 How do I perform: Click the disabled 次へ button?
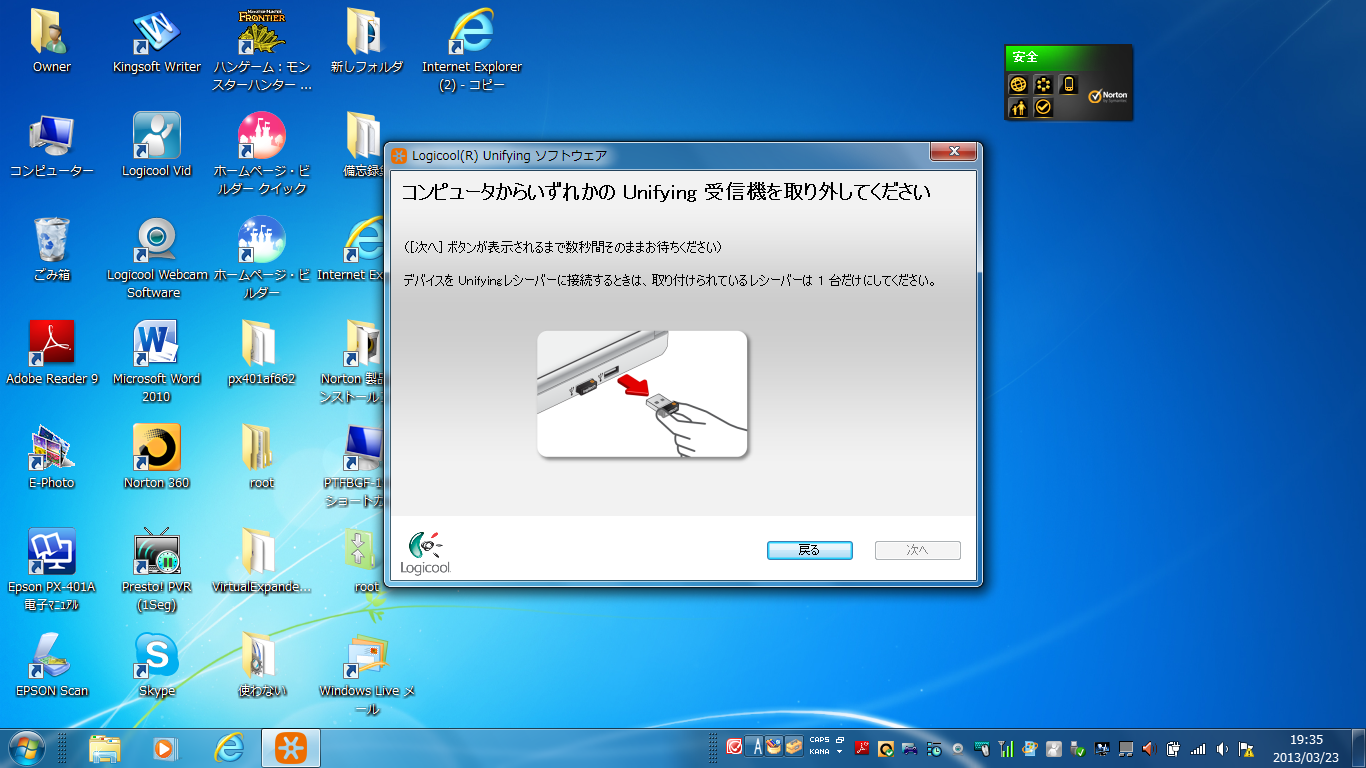click(917, 550)
